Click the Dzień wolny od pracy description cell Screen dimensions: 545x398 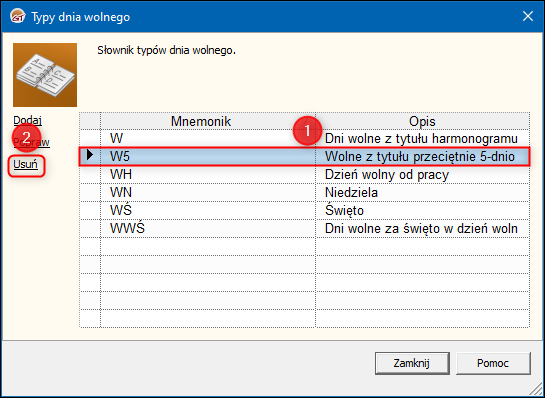click(422, 174)
